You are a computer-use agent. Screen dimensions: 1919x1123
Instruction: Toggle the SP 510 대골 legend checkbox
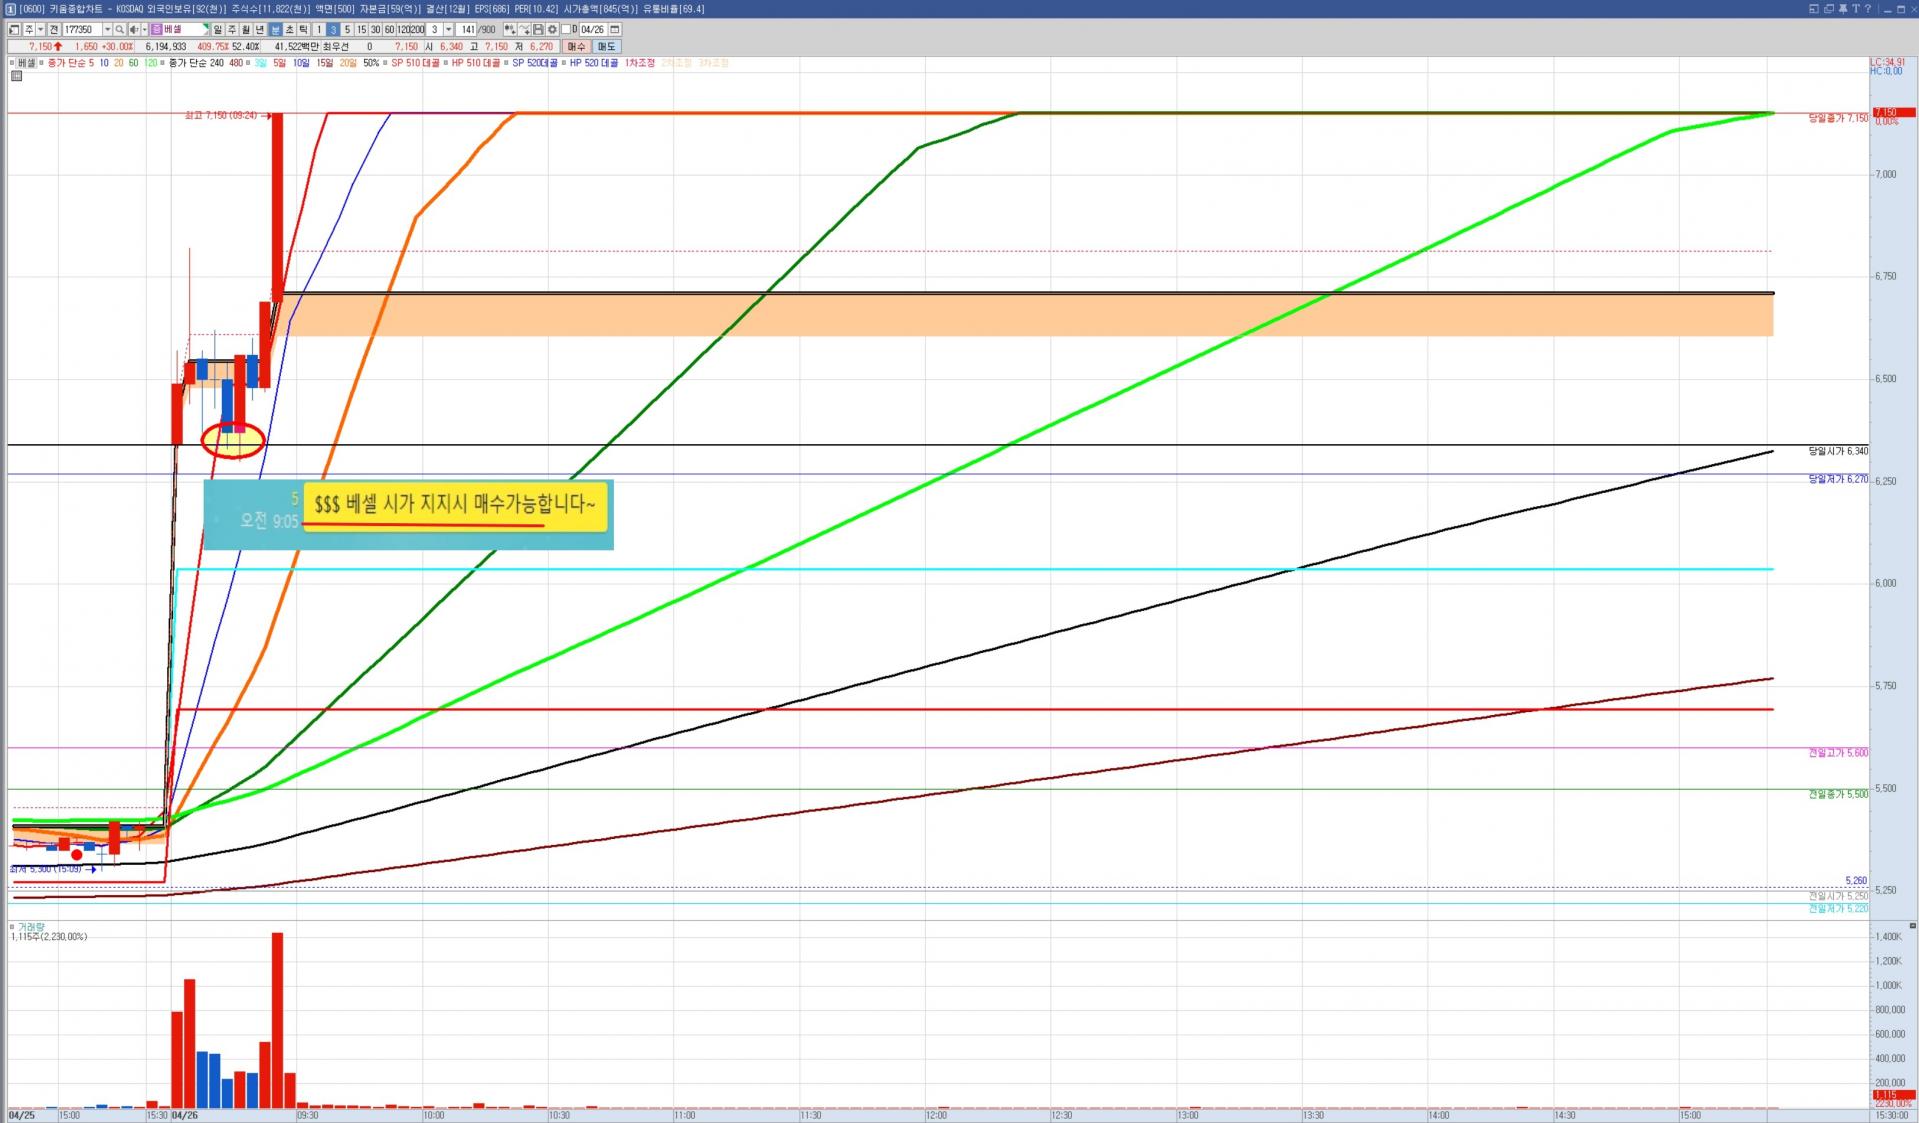(x=385, y=63)
